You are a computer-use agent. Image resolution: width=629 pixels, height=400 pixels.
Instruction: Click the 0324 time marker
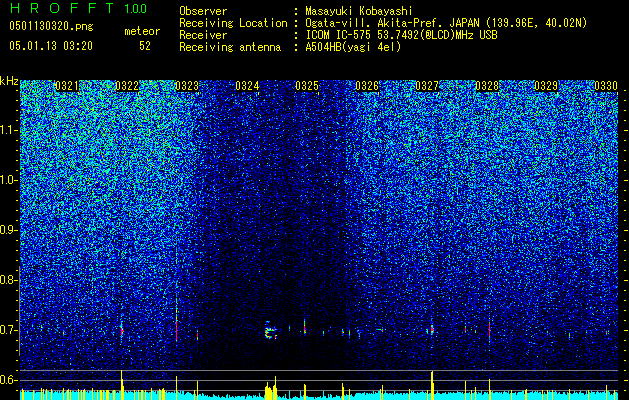tap(247, 85)
